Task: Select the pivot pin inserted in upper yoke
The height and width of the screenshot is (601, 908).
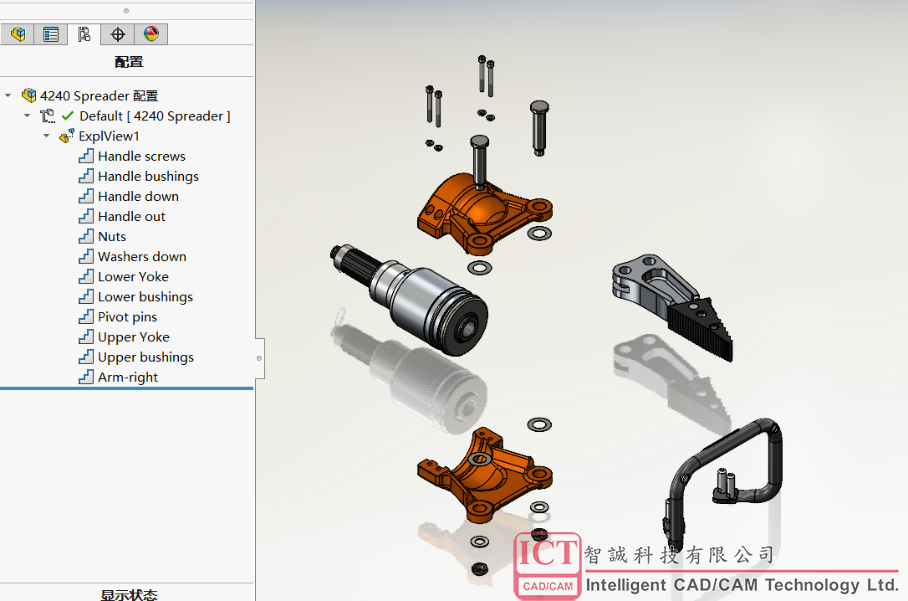Action: 479,162
